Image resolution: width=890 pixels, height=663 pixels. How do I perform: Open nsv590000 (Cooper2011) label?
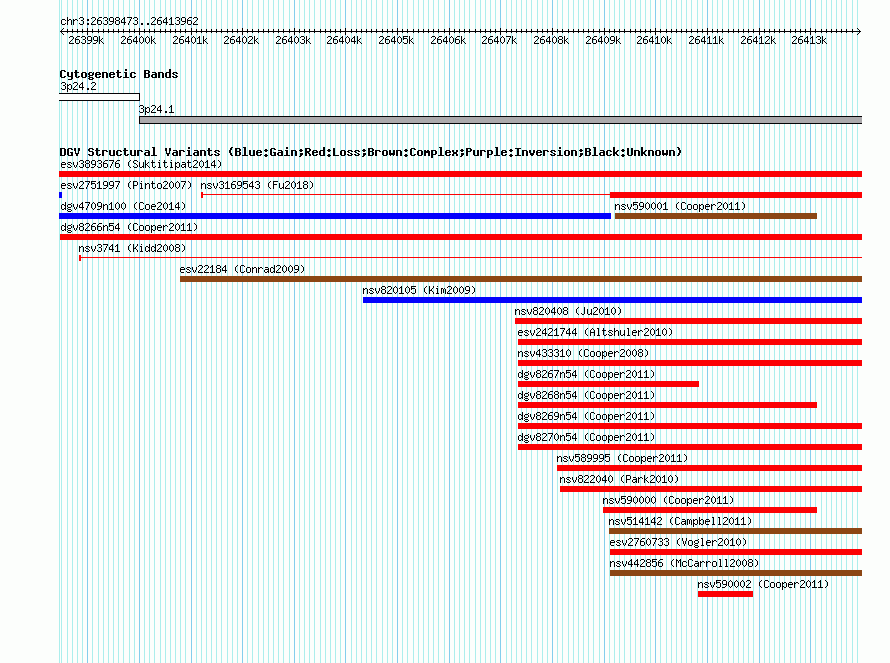click(668, 500)
